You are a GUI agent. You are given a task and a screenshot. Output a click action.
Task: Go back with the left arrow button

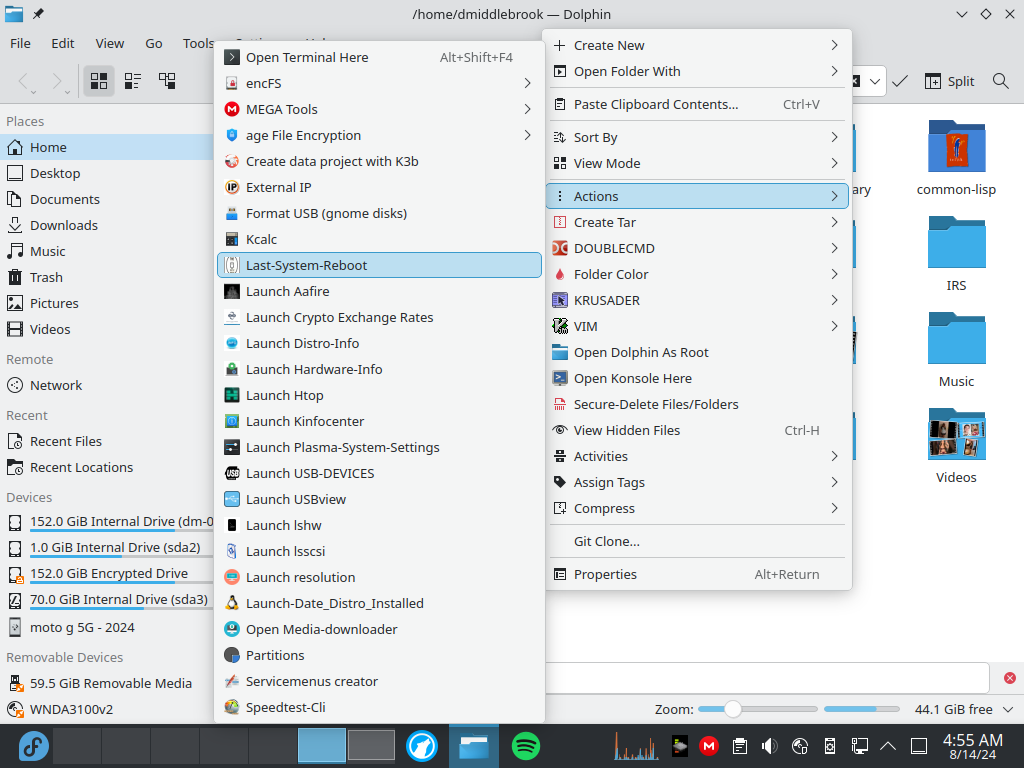point(24,81)
